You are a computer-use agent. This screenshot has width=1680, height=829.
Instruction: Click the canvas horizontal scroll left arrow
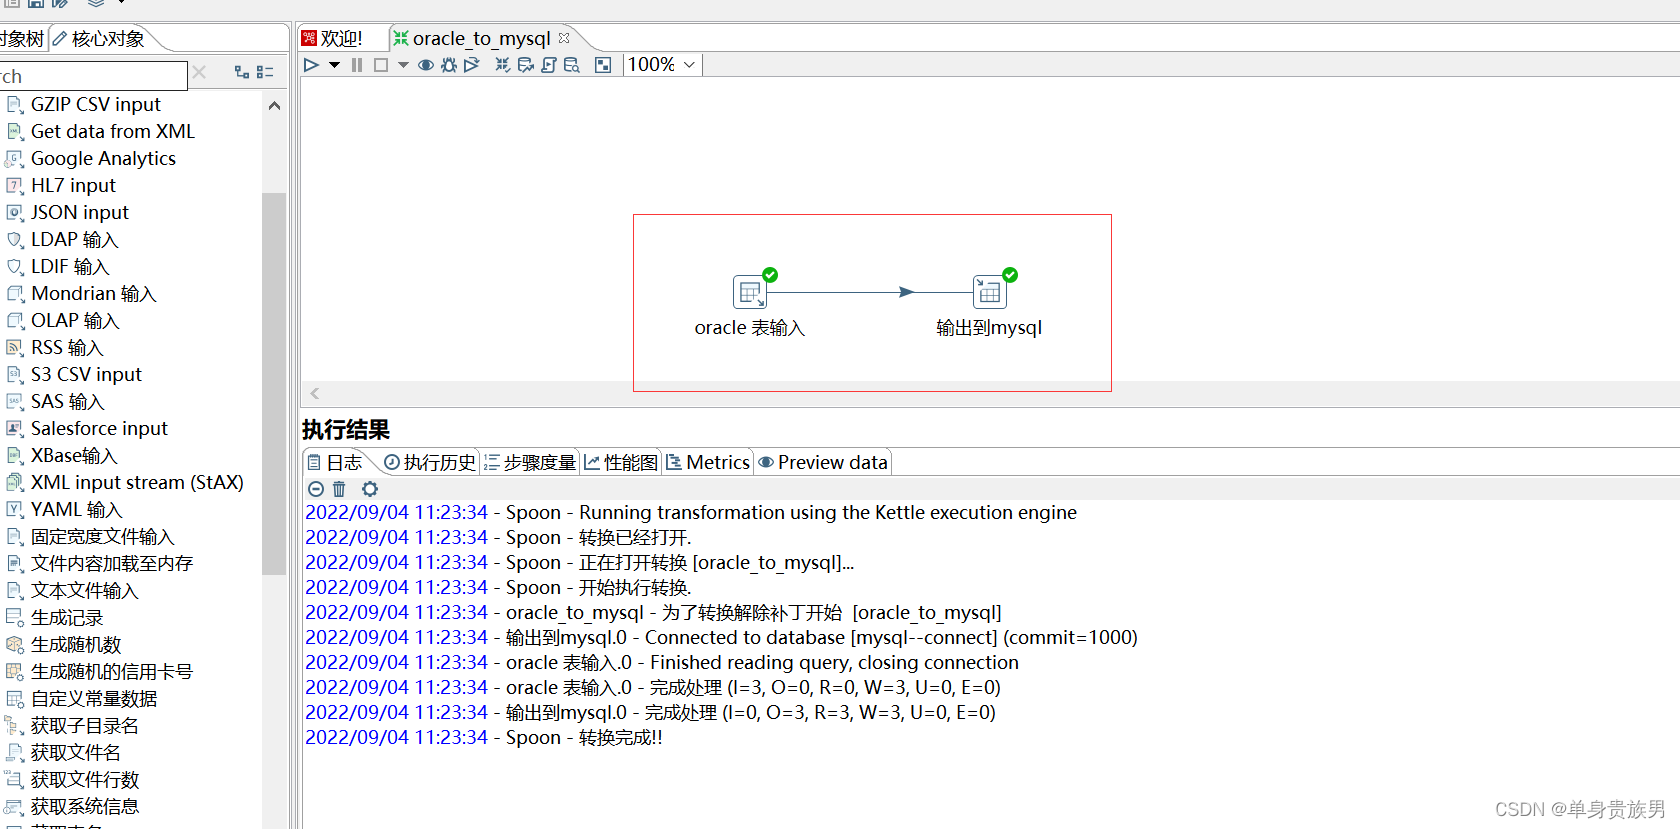[314, 393]
